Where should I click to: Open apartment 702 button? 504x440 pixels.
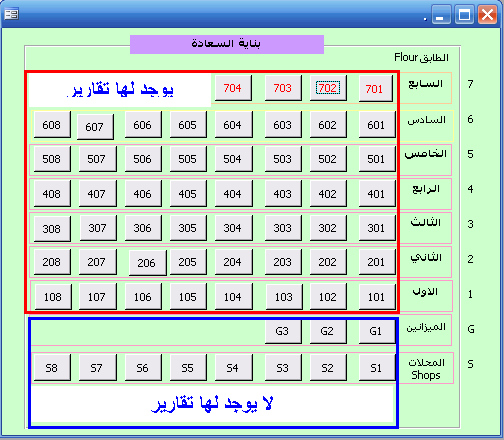pyautogui.click(x=328, y=88)
